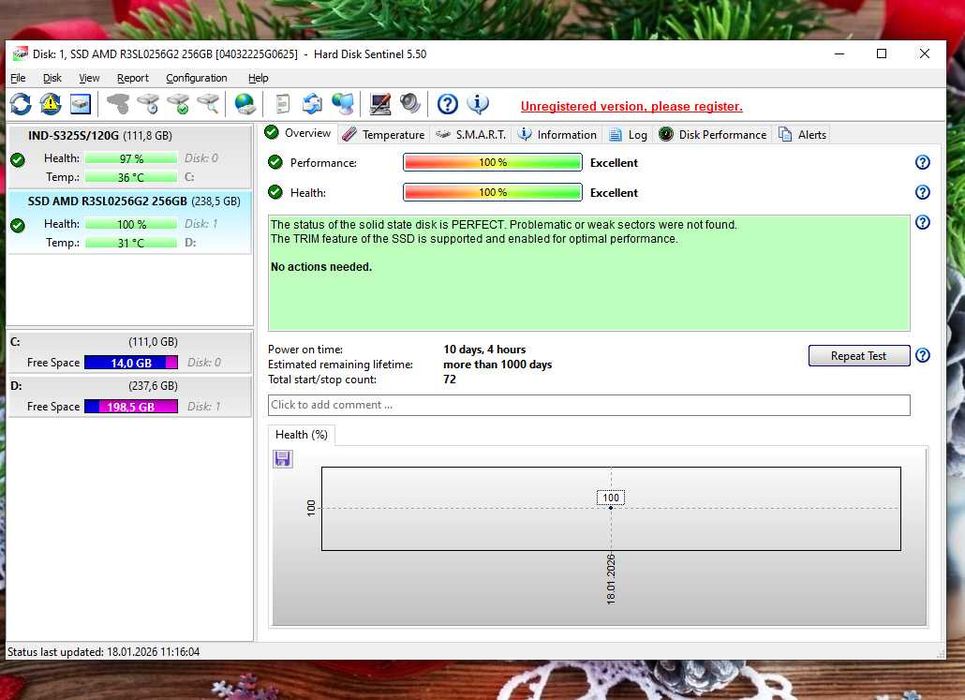This screenshot has height=700, width=965.
Task: Click the green check next to Health label
Action: pos(275,192)
